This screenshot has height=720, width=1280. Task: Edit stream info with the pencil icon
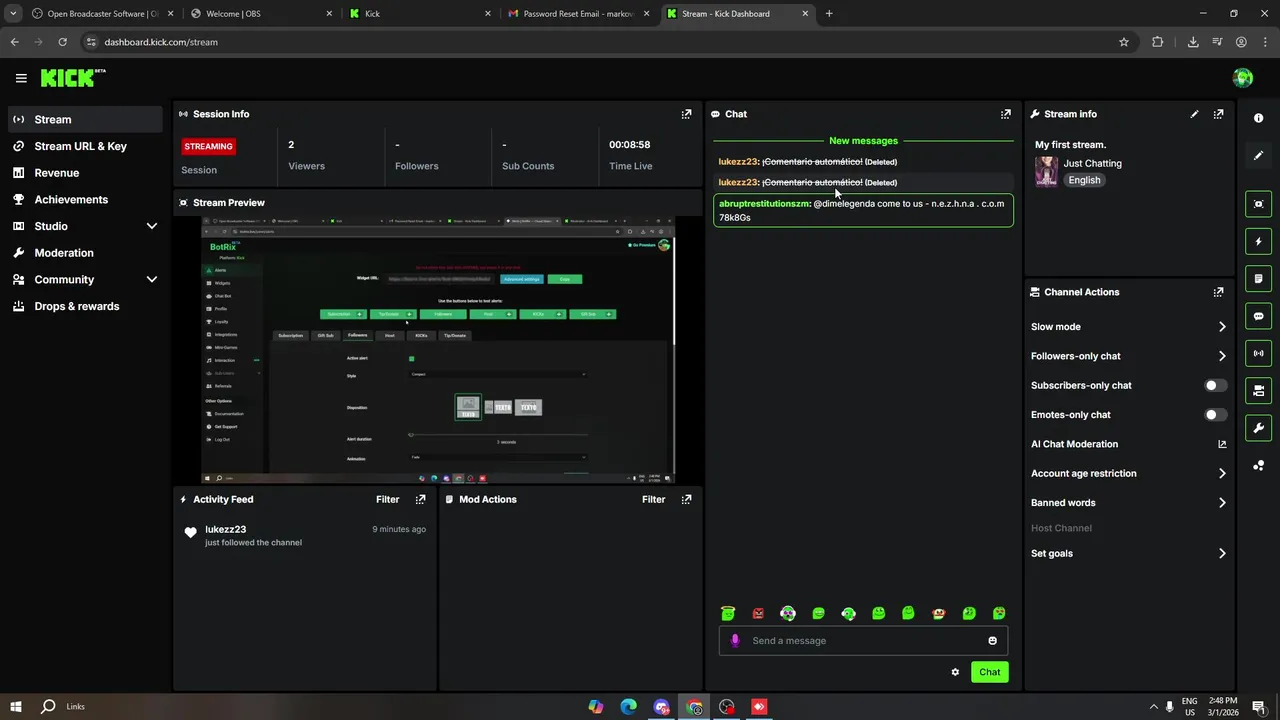click(1194, 114)
